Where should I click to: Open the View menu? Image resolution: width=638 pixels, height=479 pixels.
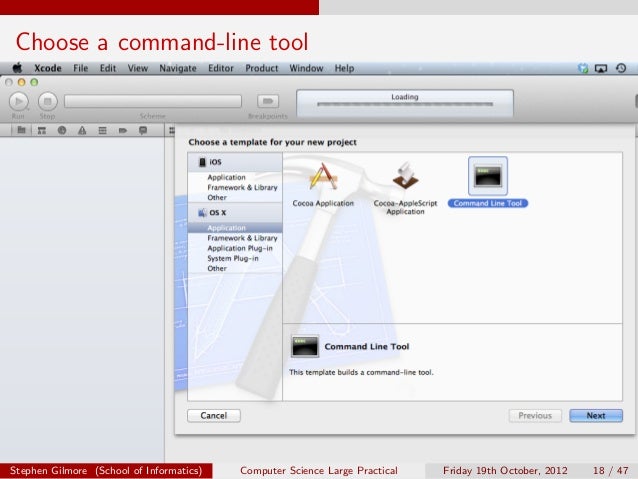tap(138, 68)
